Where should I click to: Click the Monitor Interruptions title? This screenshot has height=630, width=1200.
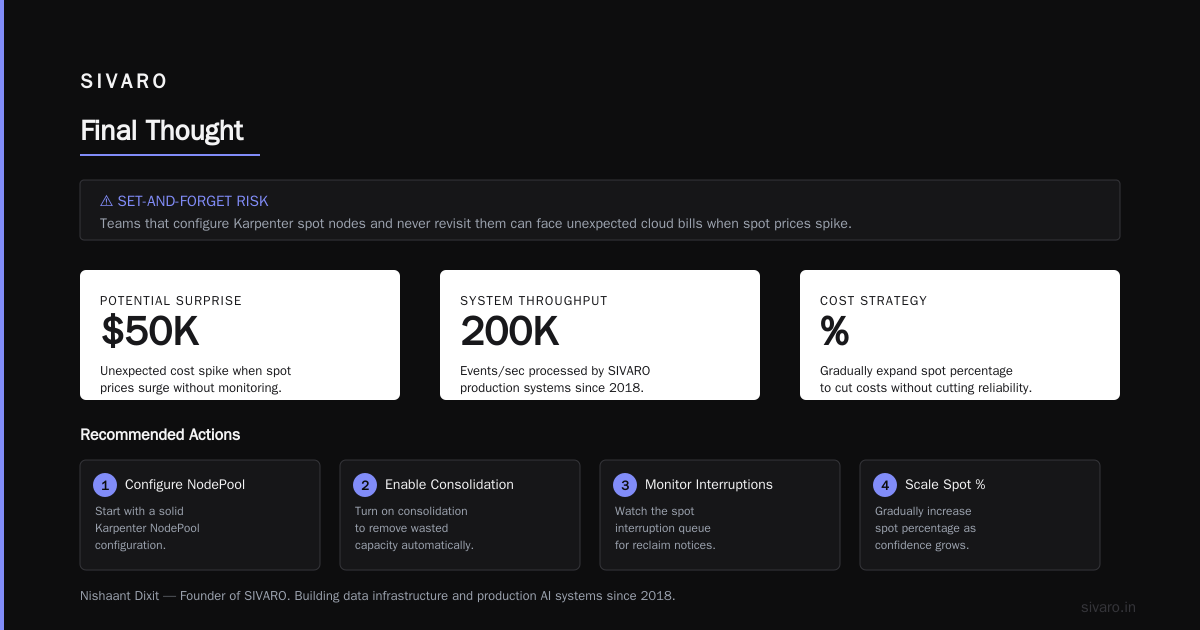709,485
